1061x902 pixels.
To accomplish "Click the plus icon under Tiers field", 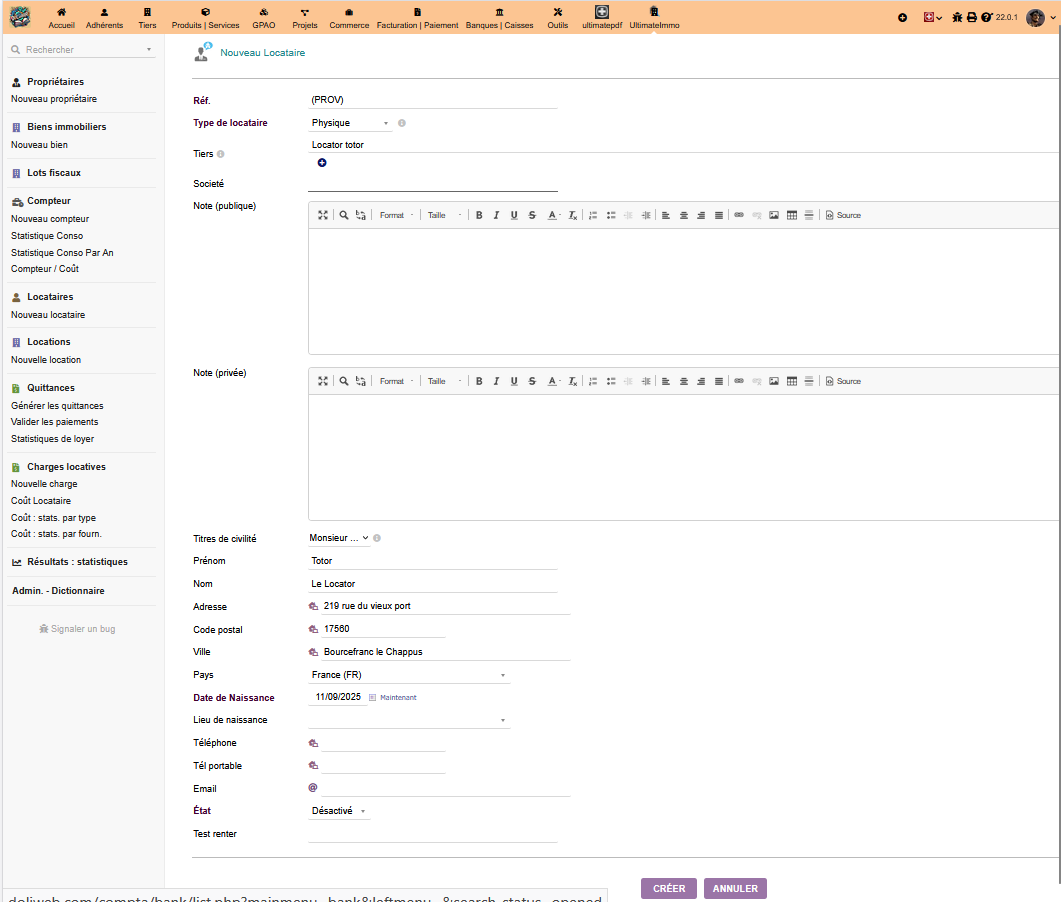I will click(x=322, y=163).
